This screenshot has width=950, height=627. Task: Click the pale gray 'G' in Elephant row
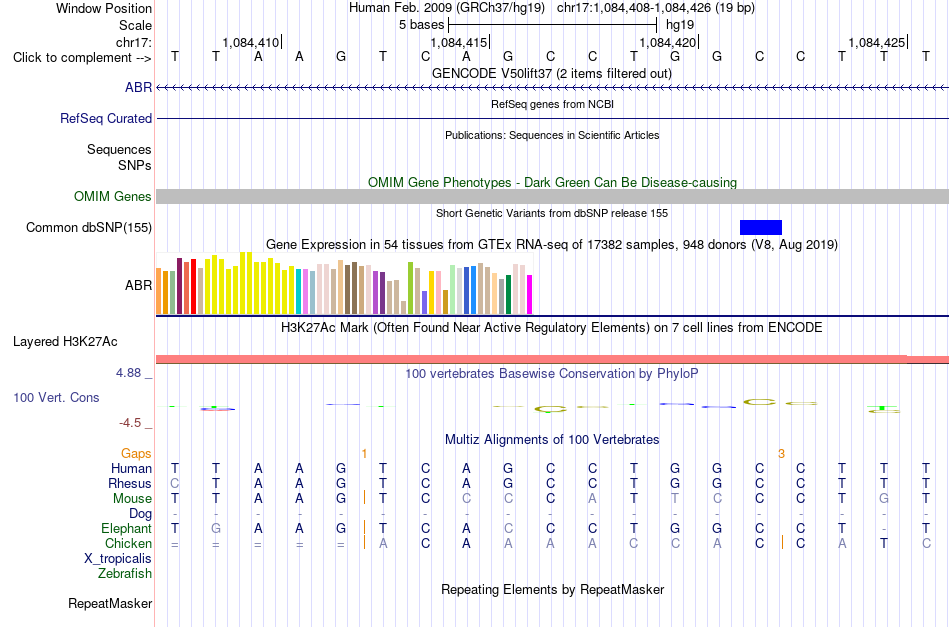pos(216,528)
